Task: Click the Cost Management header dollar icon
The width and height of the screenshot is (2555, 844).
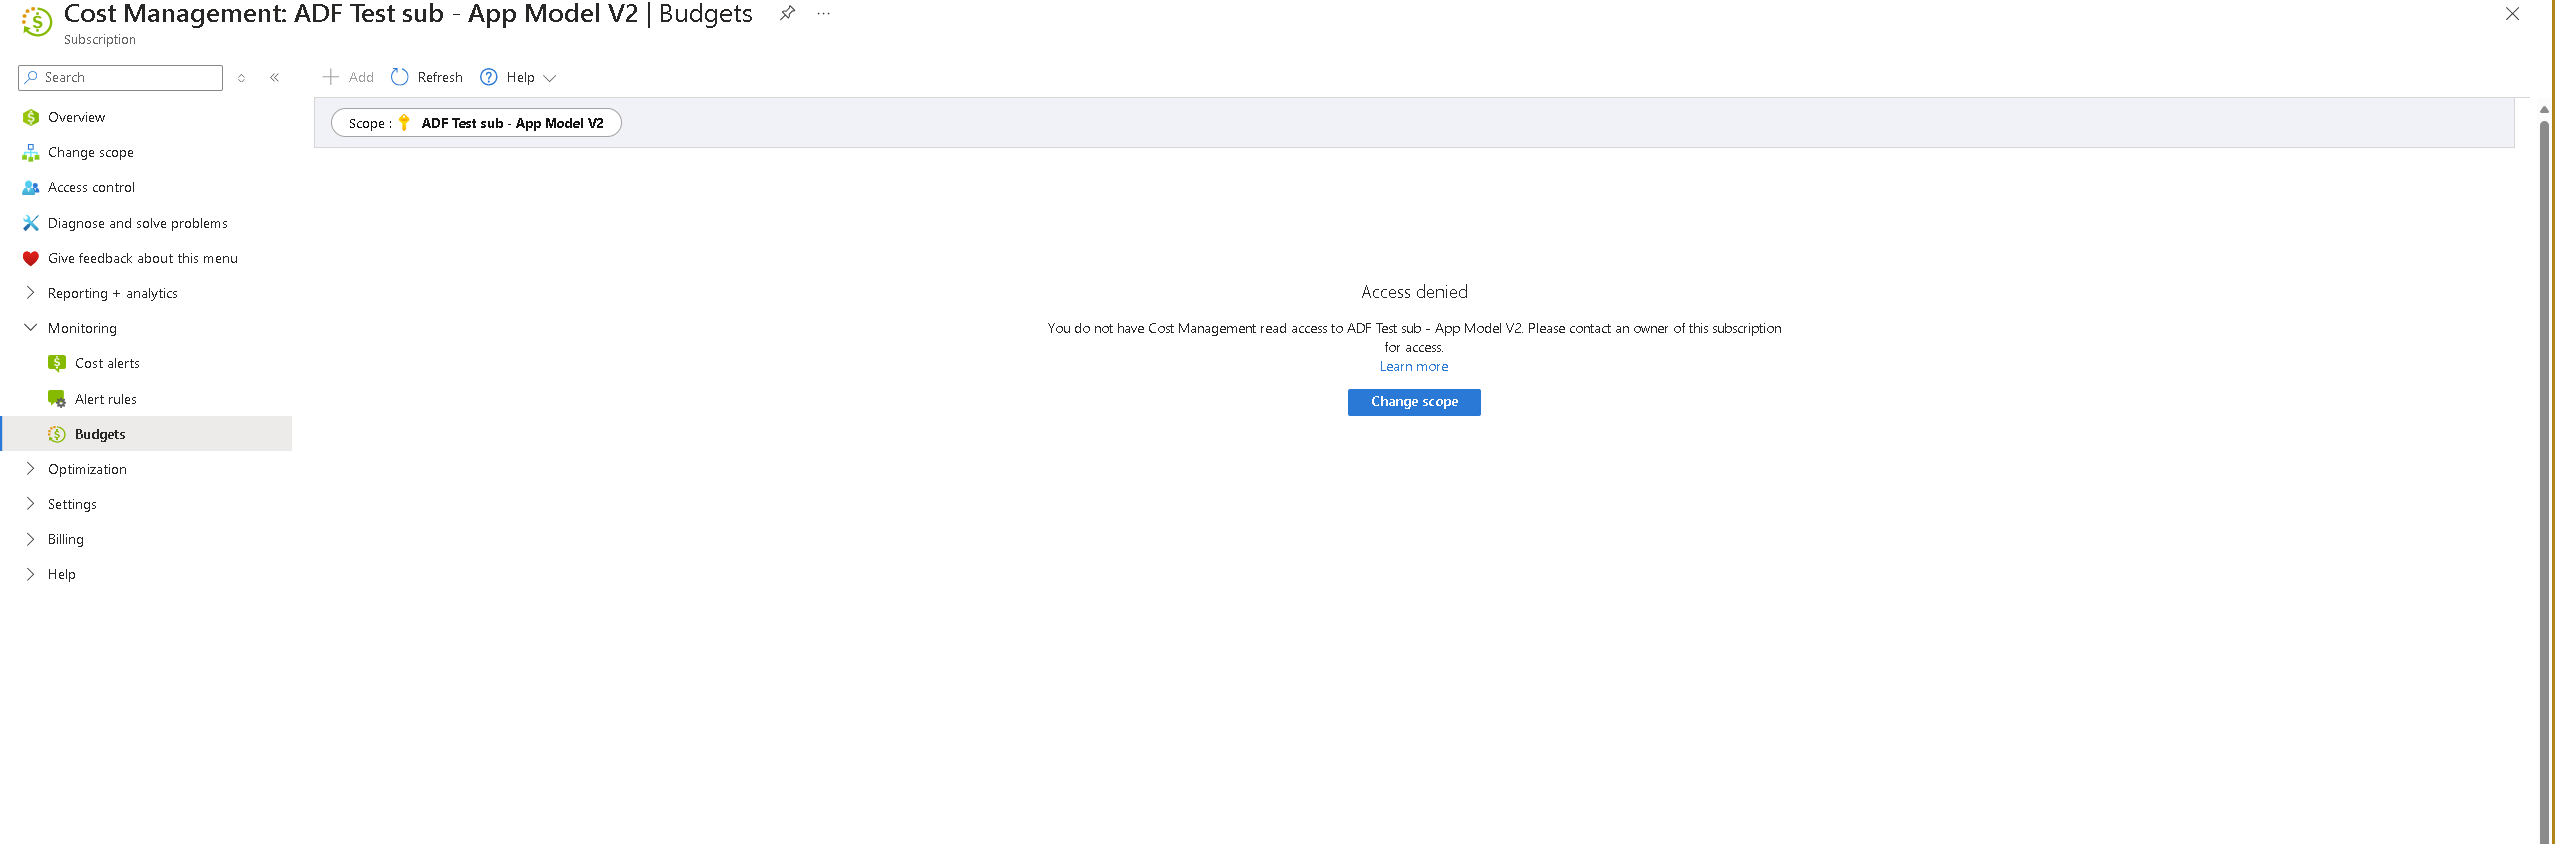Action: click(x=37, y=21)
